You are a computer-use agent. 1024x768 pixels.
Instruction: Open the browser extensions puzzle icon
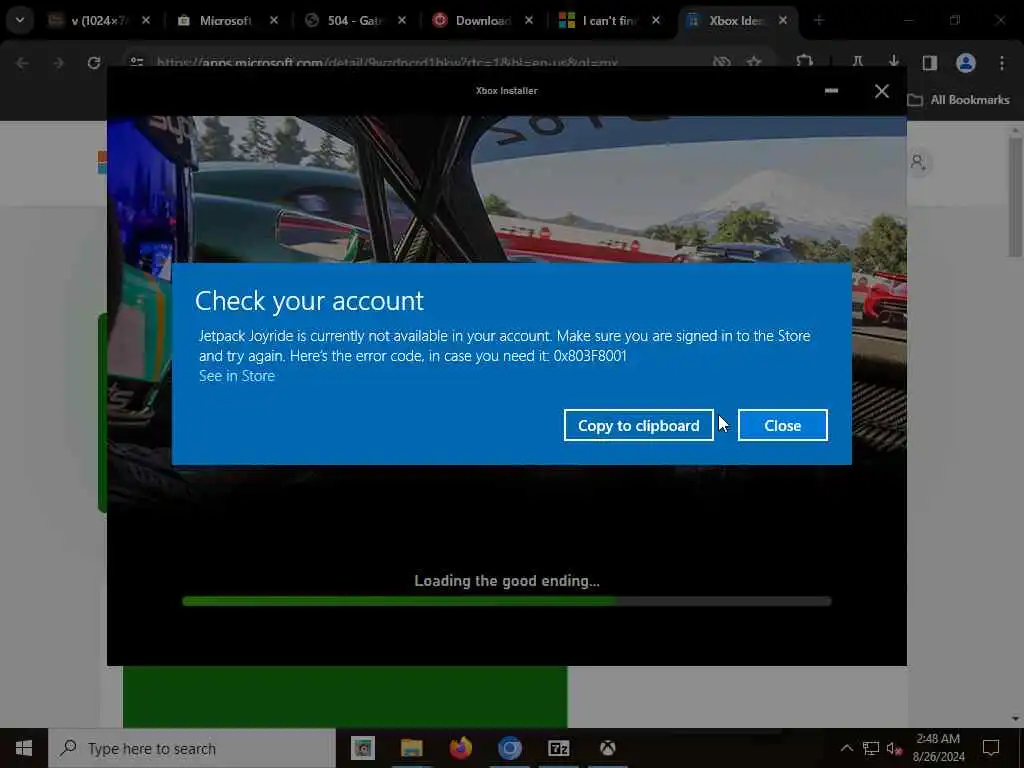[x=805, y=62]
